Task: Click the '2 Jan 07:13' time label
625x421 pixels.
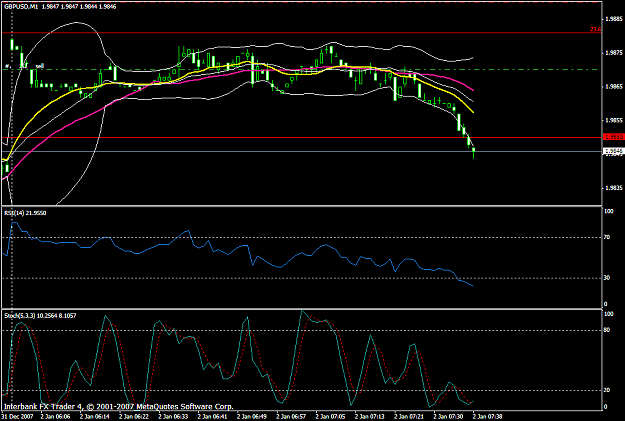Action: click(370, 417)
